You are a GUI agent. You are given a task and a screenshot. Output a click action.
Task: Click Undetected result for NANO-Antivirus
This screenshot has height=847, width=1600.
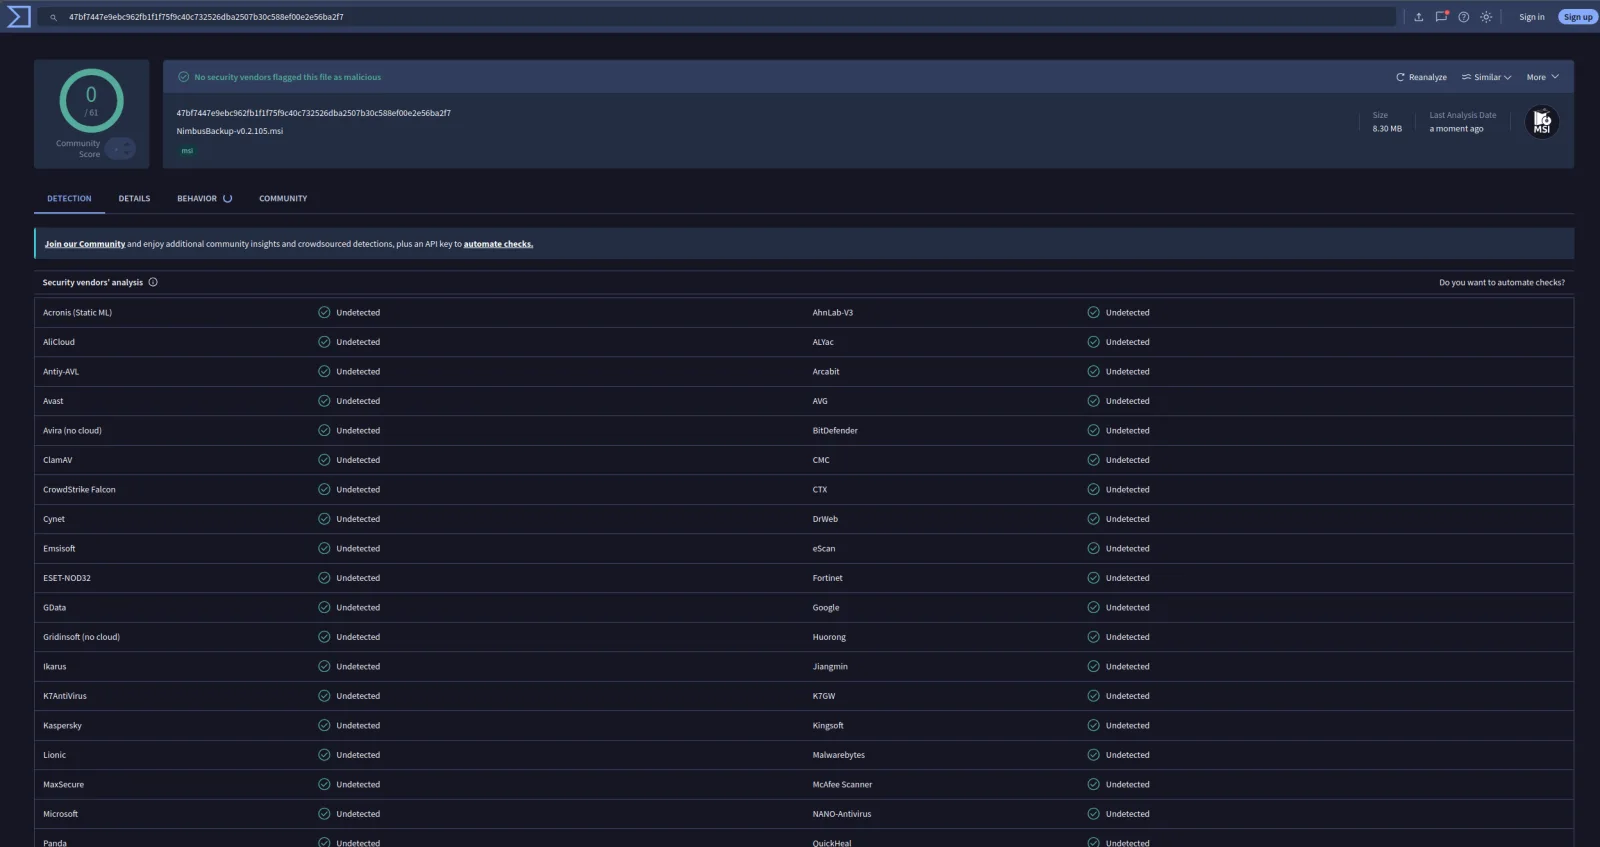[x=1127, y=814]
